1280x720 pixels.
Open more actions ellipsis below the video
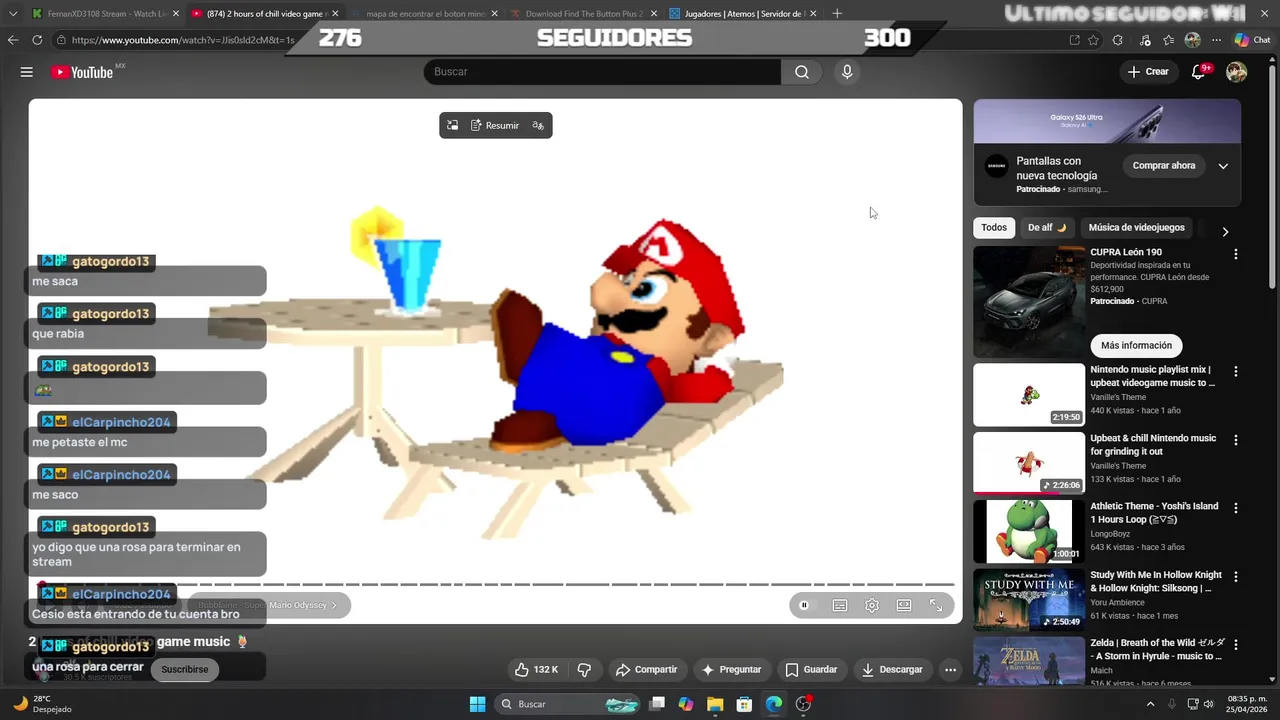(x=951, y=669)
